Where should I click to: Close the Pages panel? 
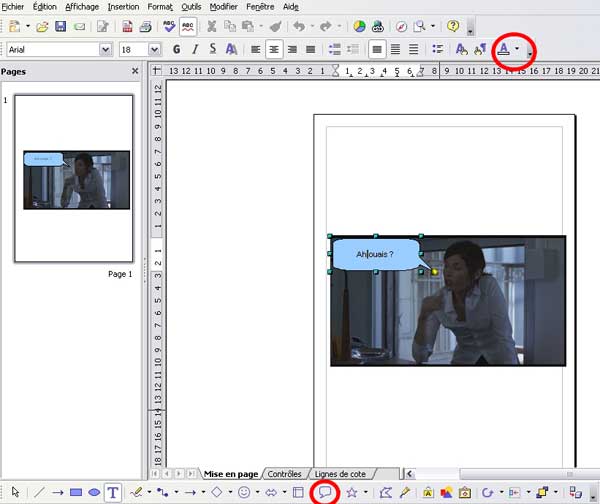[135, 71]
